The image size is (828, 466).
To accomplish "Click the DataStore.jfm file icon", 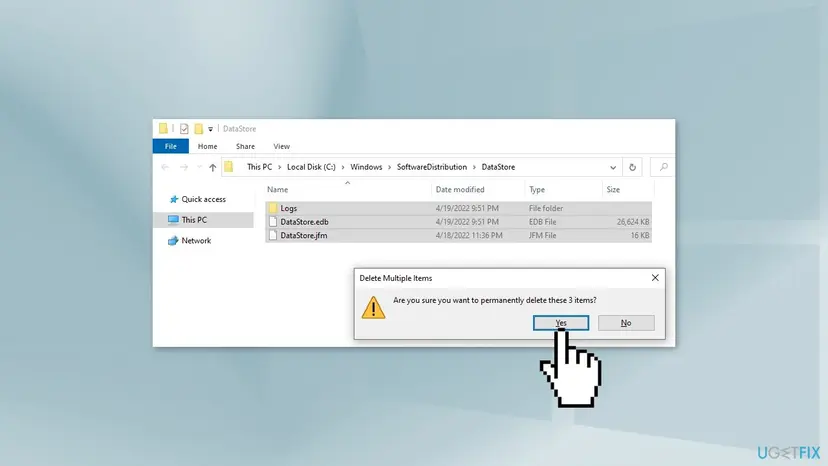I will point(272,236).
